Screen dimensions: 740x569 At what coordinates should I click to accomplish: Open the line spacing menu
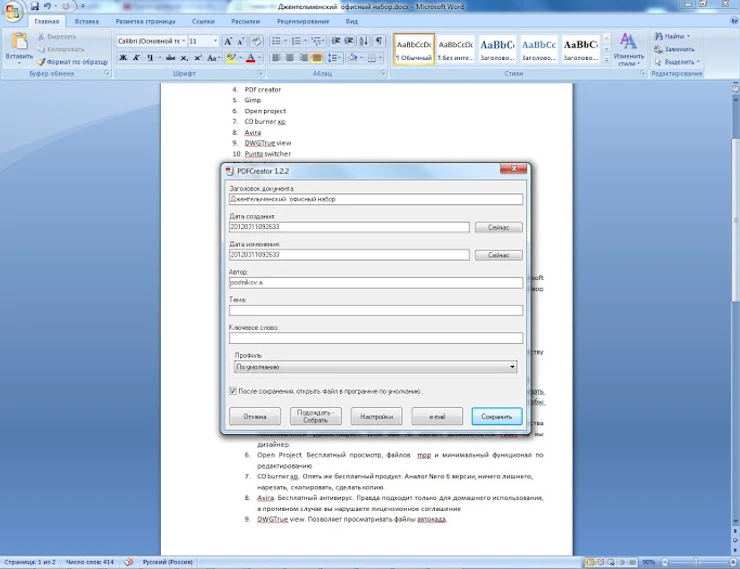pyautogui.click(x=334, y=58)
